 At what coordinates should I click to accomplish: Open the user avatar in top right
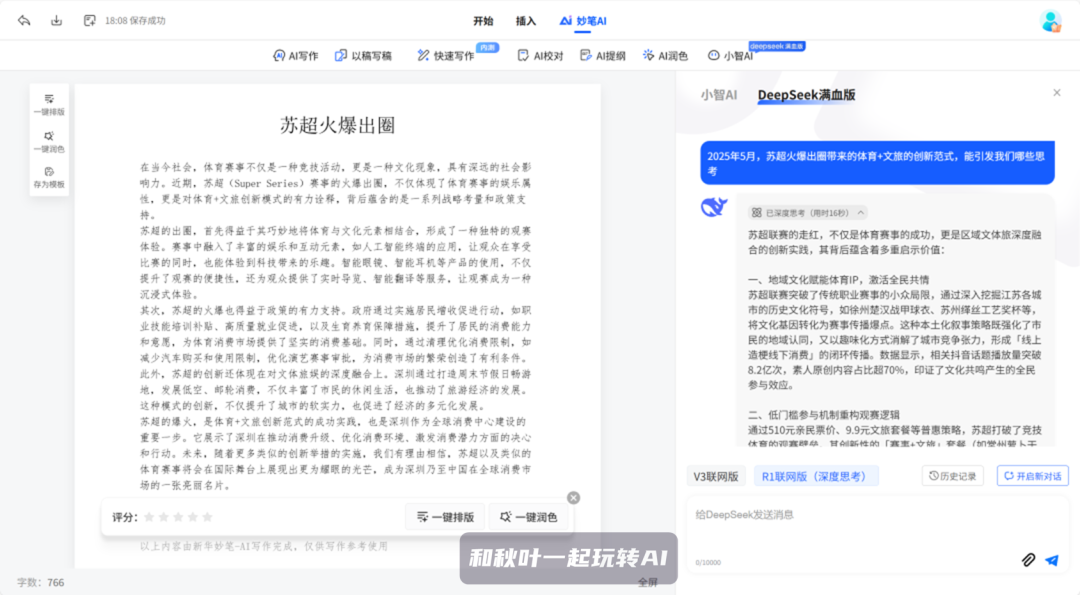click(x=1050, y=21)
